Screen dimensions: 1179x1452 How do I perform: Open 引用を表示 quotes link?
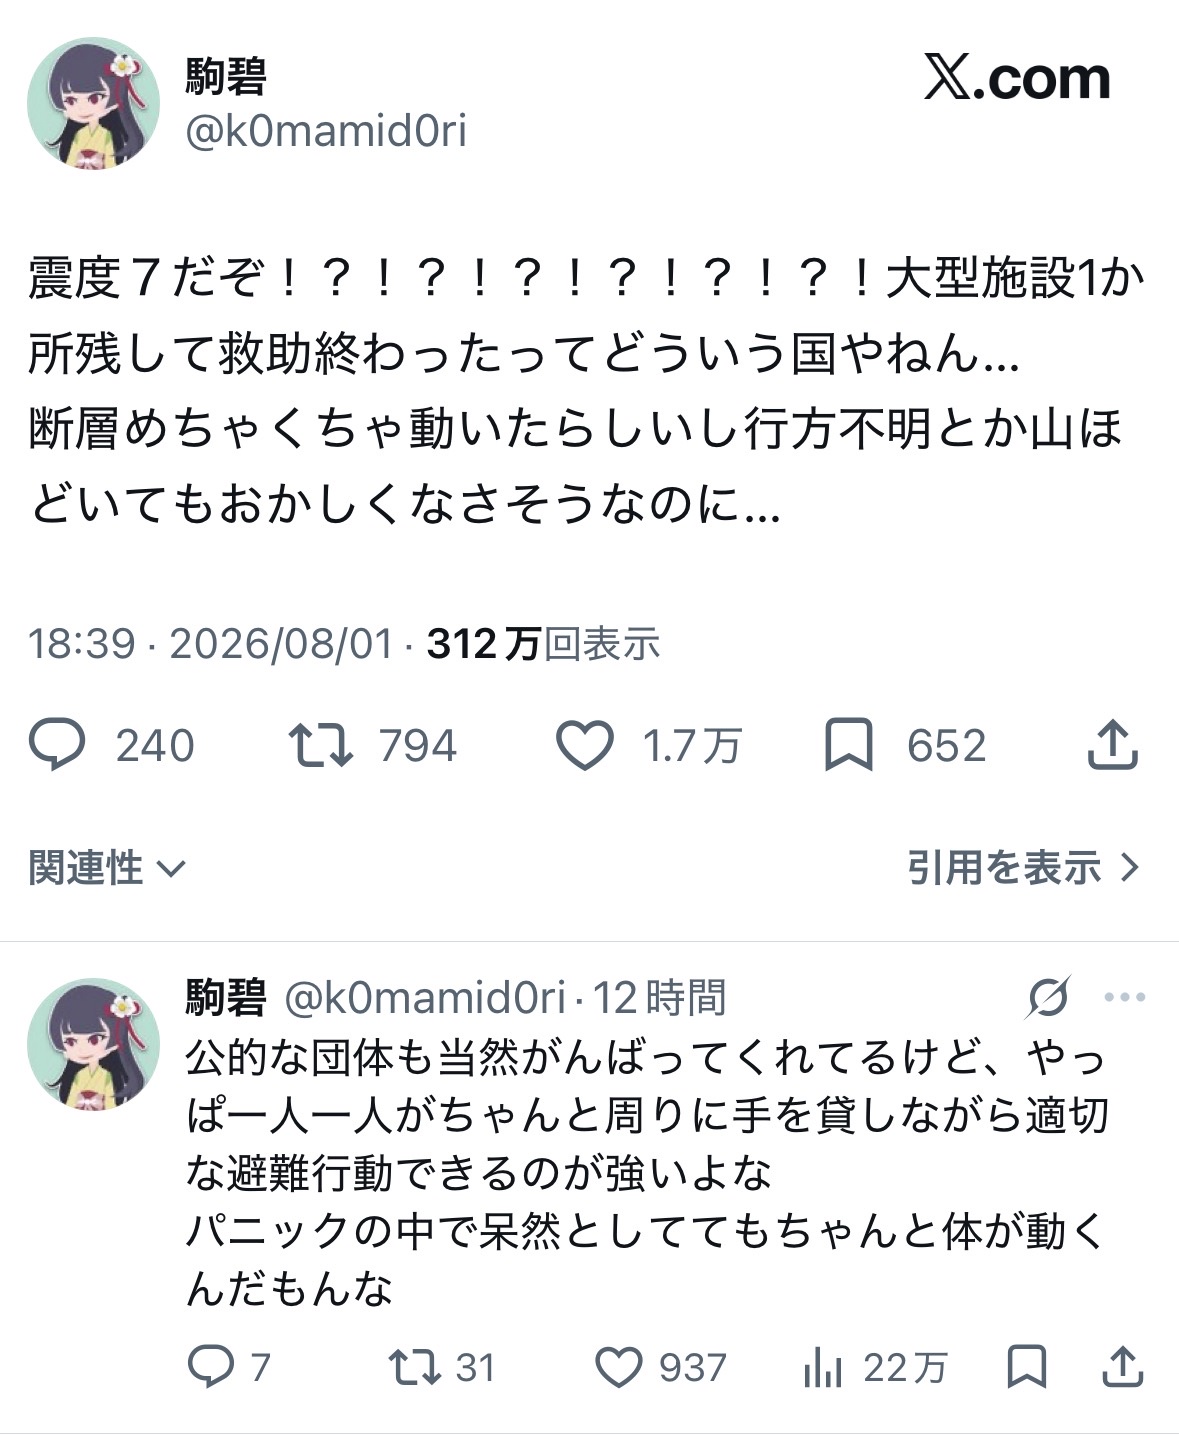[1023, 867]
